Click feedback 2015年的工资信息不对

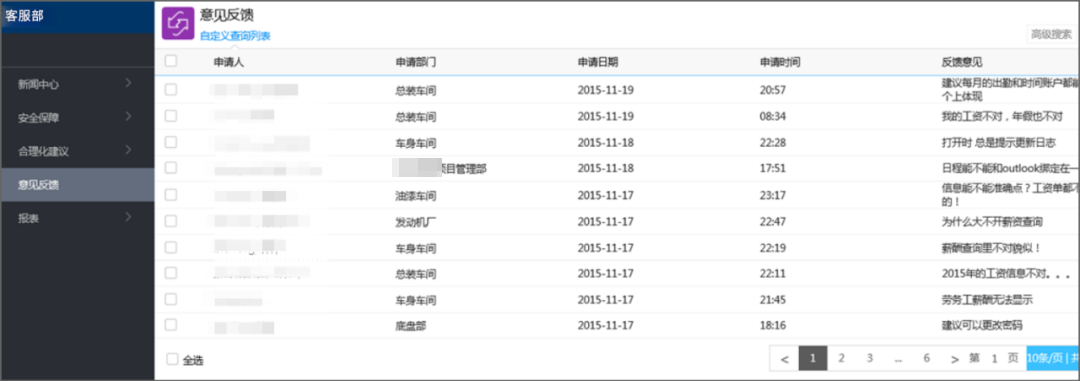click(x=1005, y=274)
